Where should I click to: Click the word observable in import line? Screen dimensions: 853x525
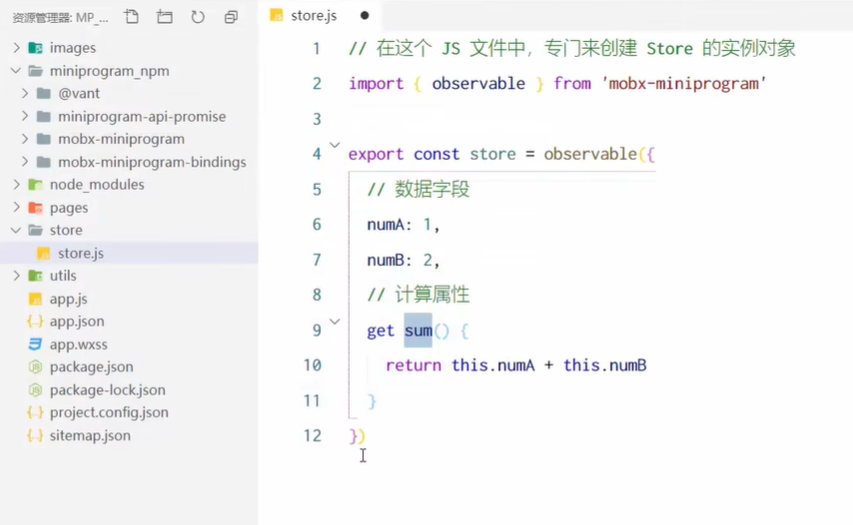(x=479, y=84)
